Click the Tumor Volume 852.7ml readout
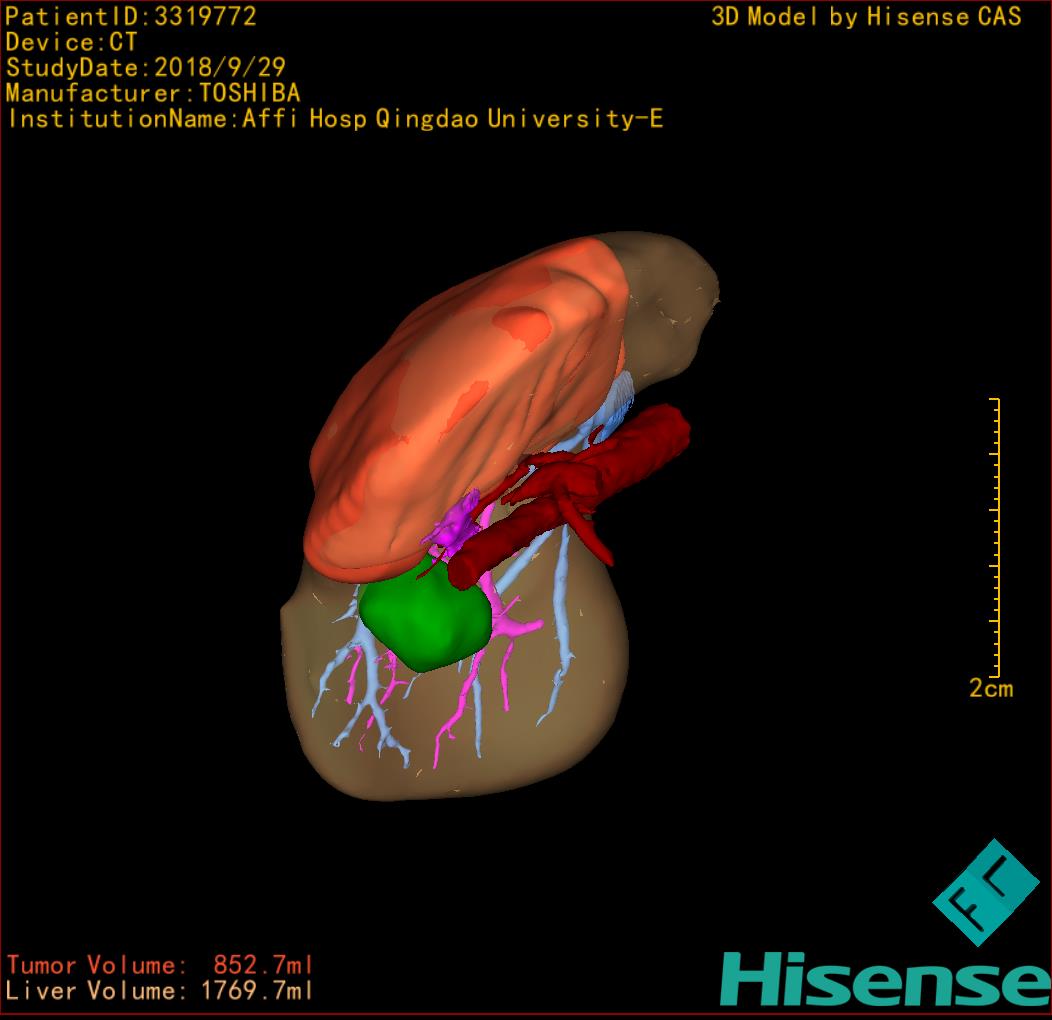The image size is (1052, 1020). [160, 965]
